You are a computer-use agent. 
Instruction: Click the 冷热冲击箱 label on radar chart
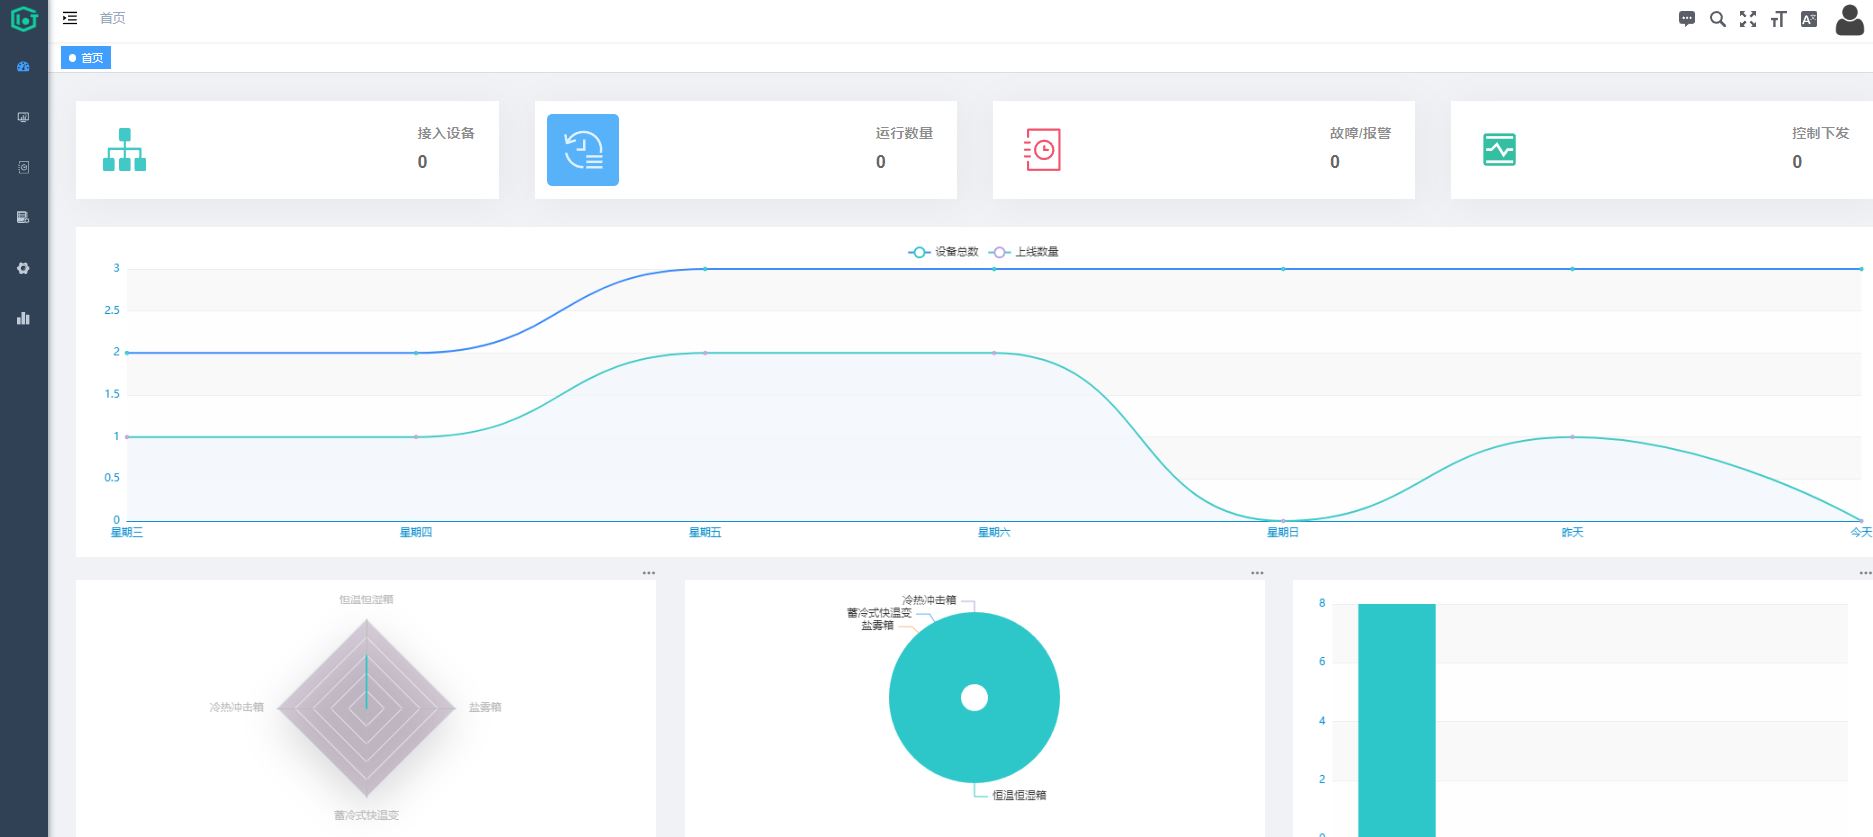(236, 707)
